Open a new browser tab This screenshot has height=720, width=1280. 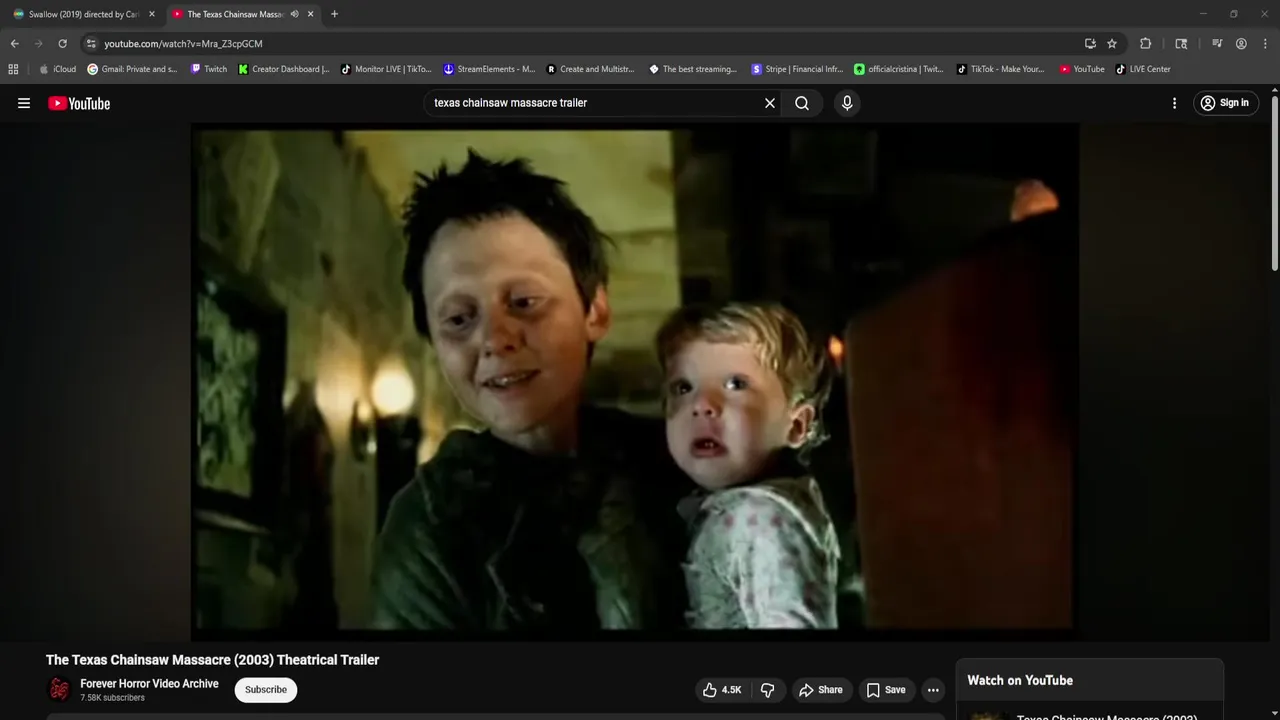click(x=334, y=14)
